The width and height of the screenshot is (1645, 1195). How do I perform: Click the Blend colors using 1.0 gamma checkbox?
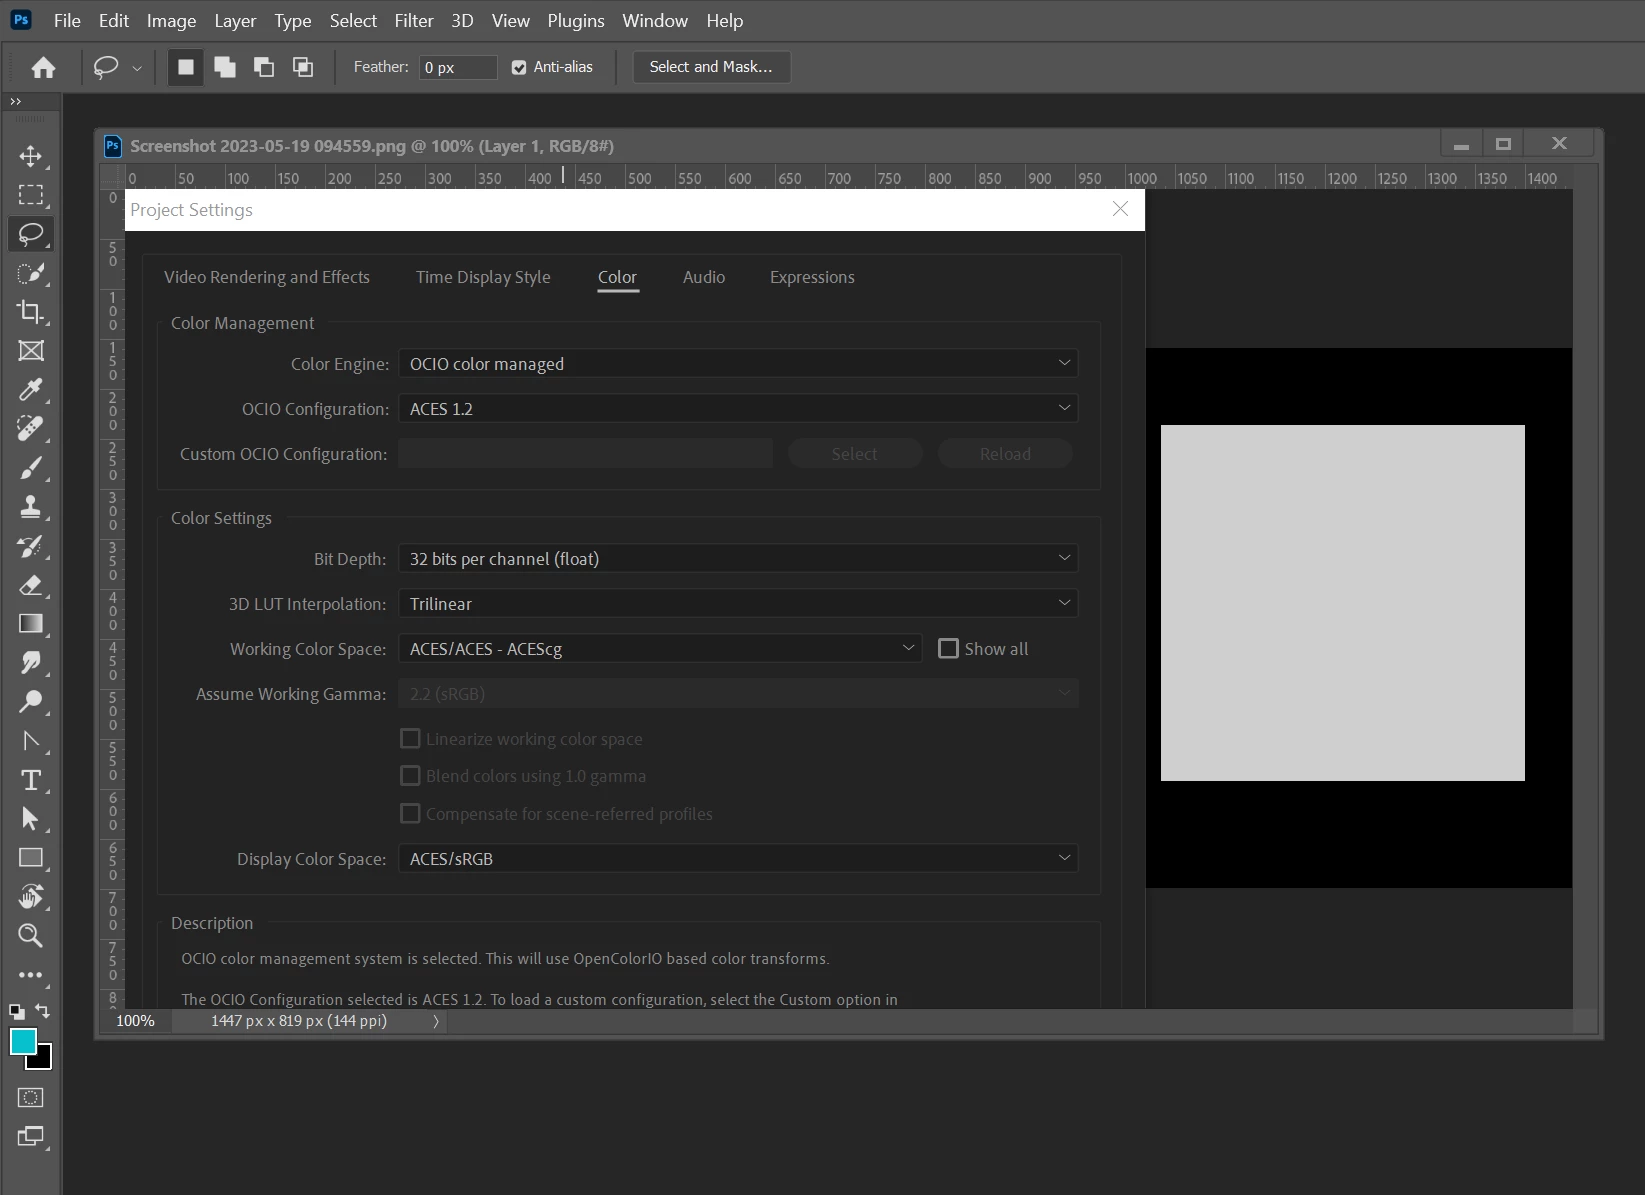point(410,776)
